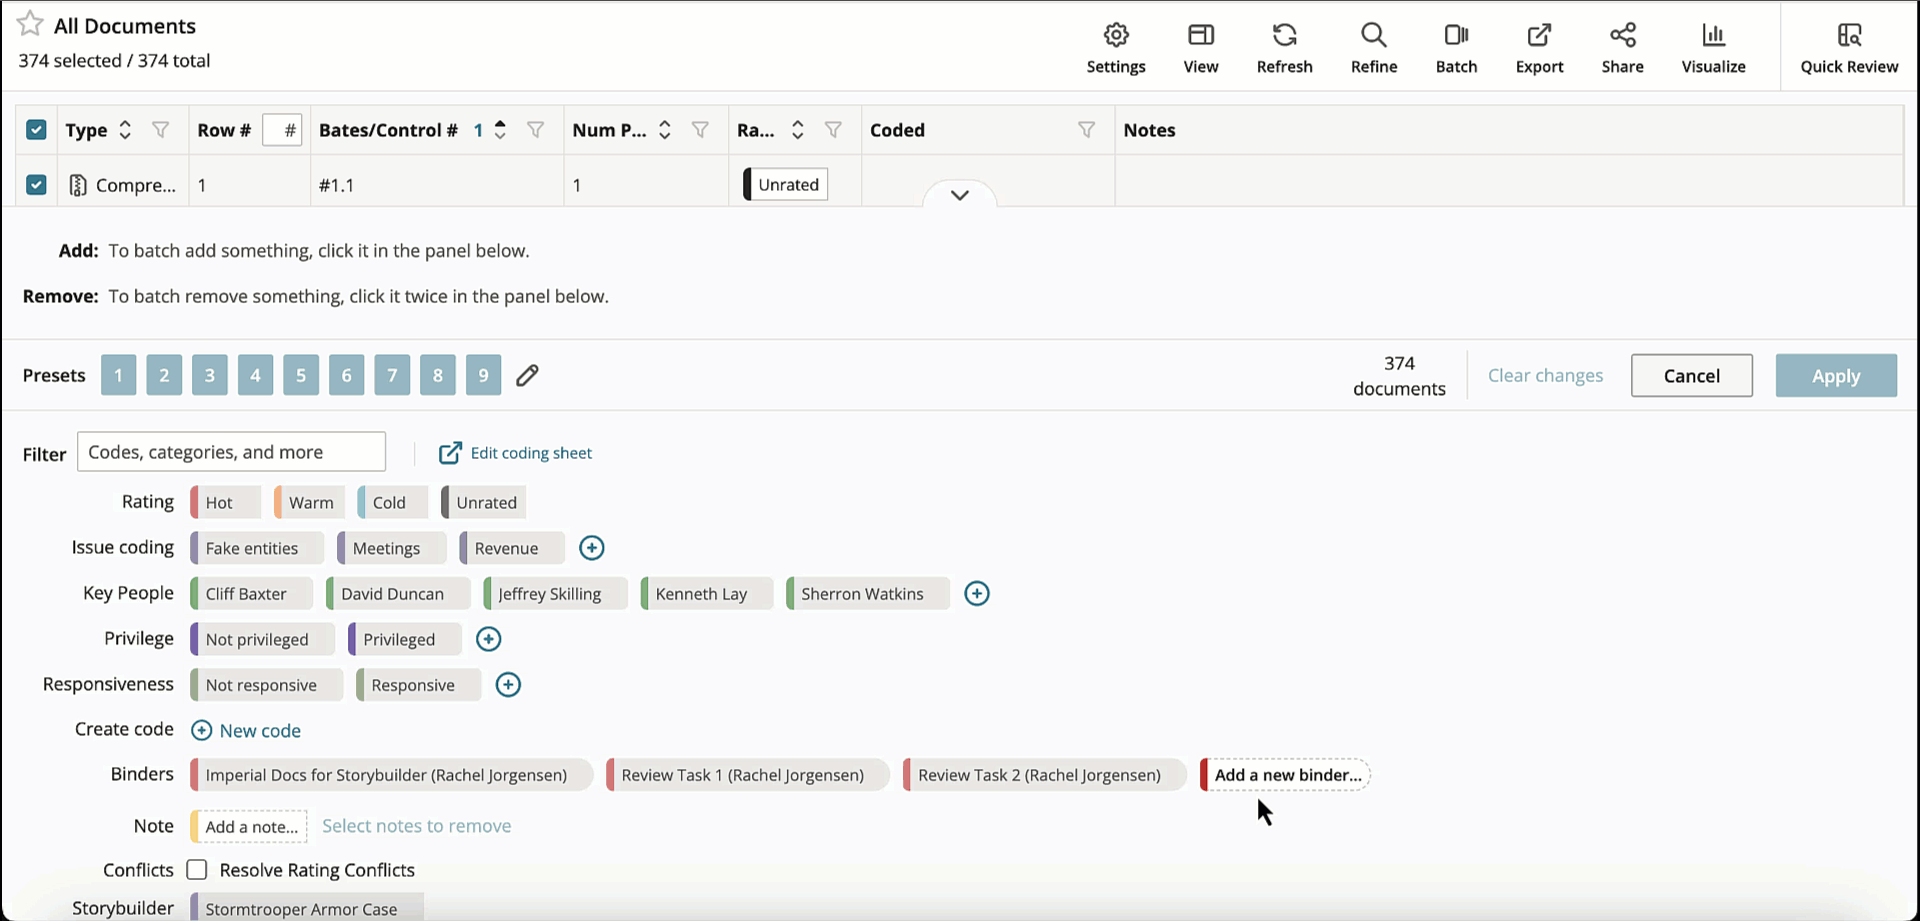Viewport: 1920px width, 921px height.
Task: Sort by the Bates/Control # column
Action: [499, 130]
